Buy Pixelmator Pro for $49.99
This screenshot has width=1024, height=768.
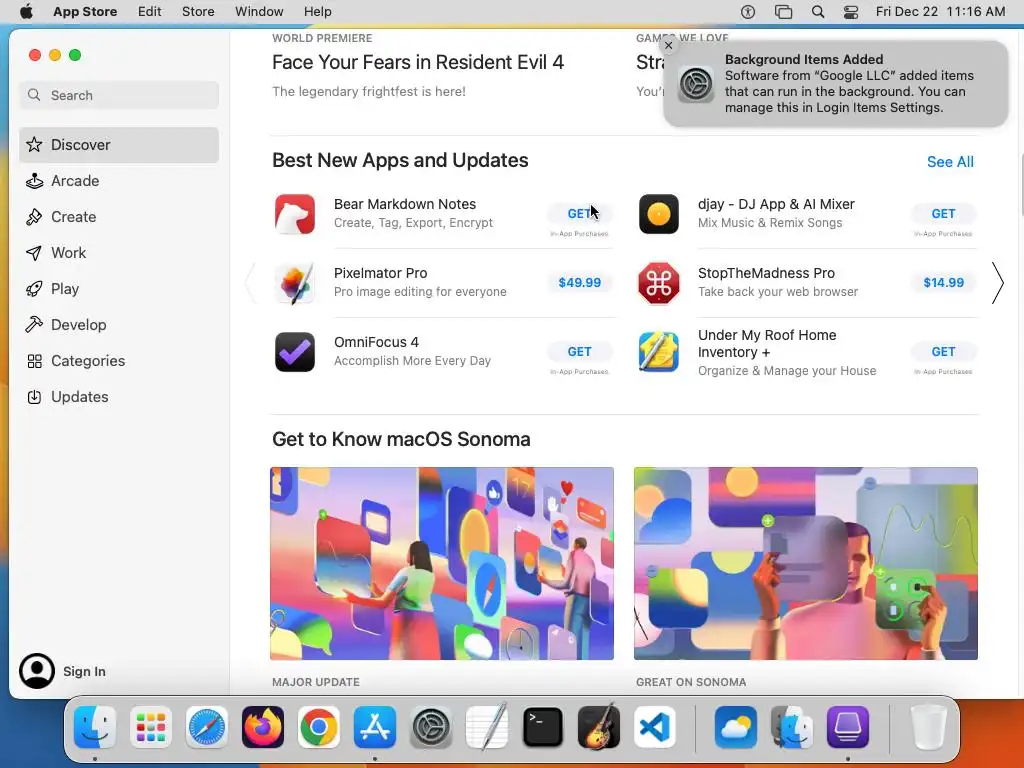coord(579,283)
